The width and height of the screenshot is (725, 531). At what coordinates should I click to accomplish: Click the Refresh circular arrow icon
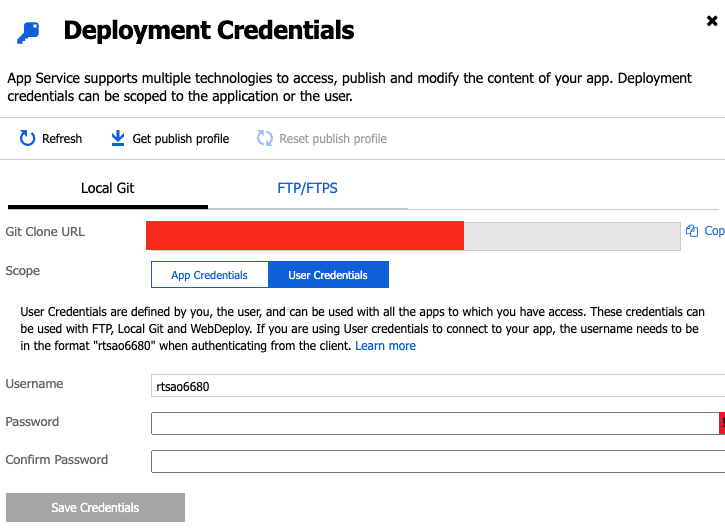[27, 138]
